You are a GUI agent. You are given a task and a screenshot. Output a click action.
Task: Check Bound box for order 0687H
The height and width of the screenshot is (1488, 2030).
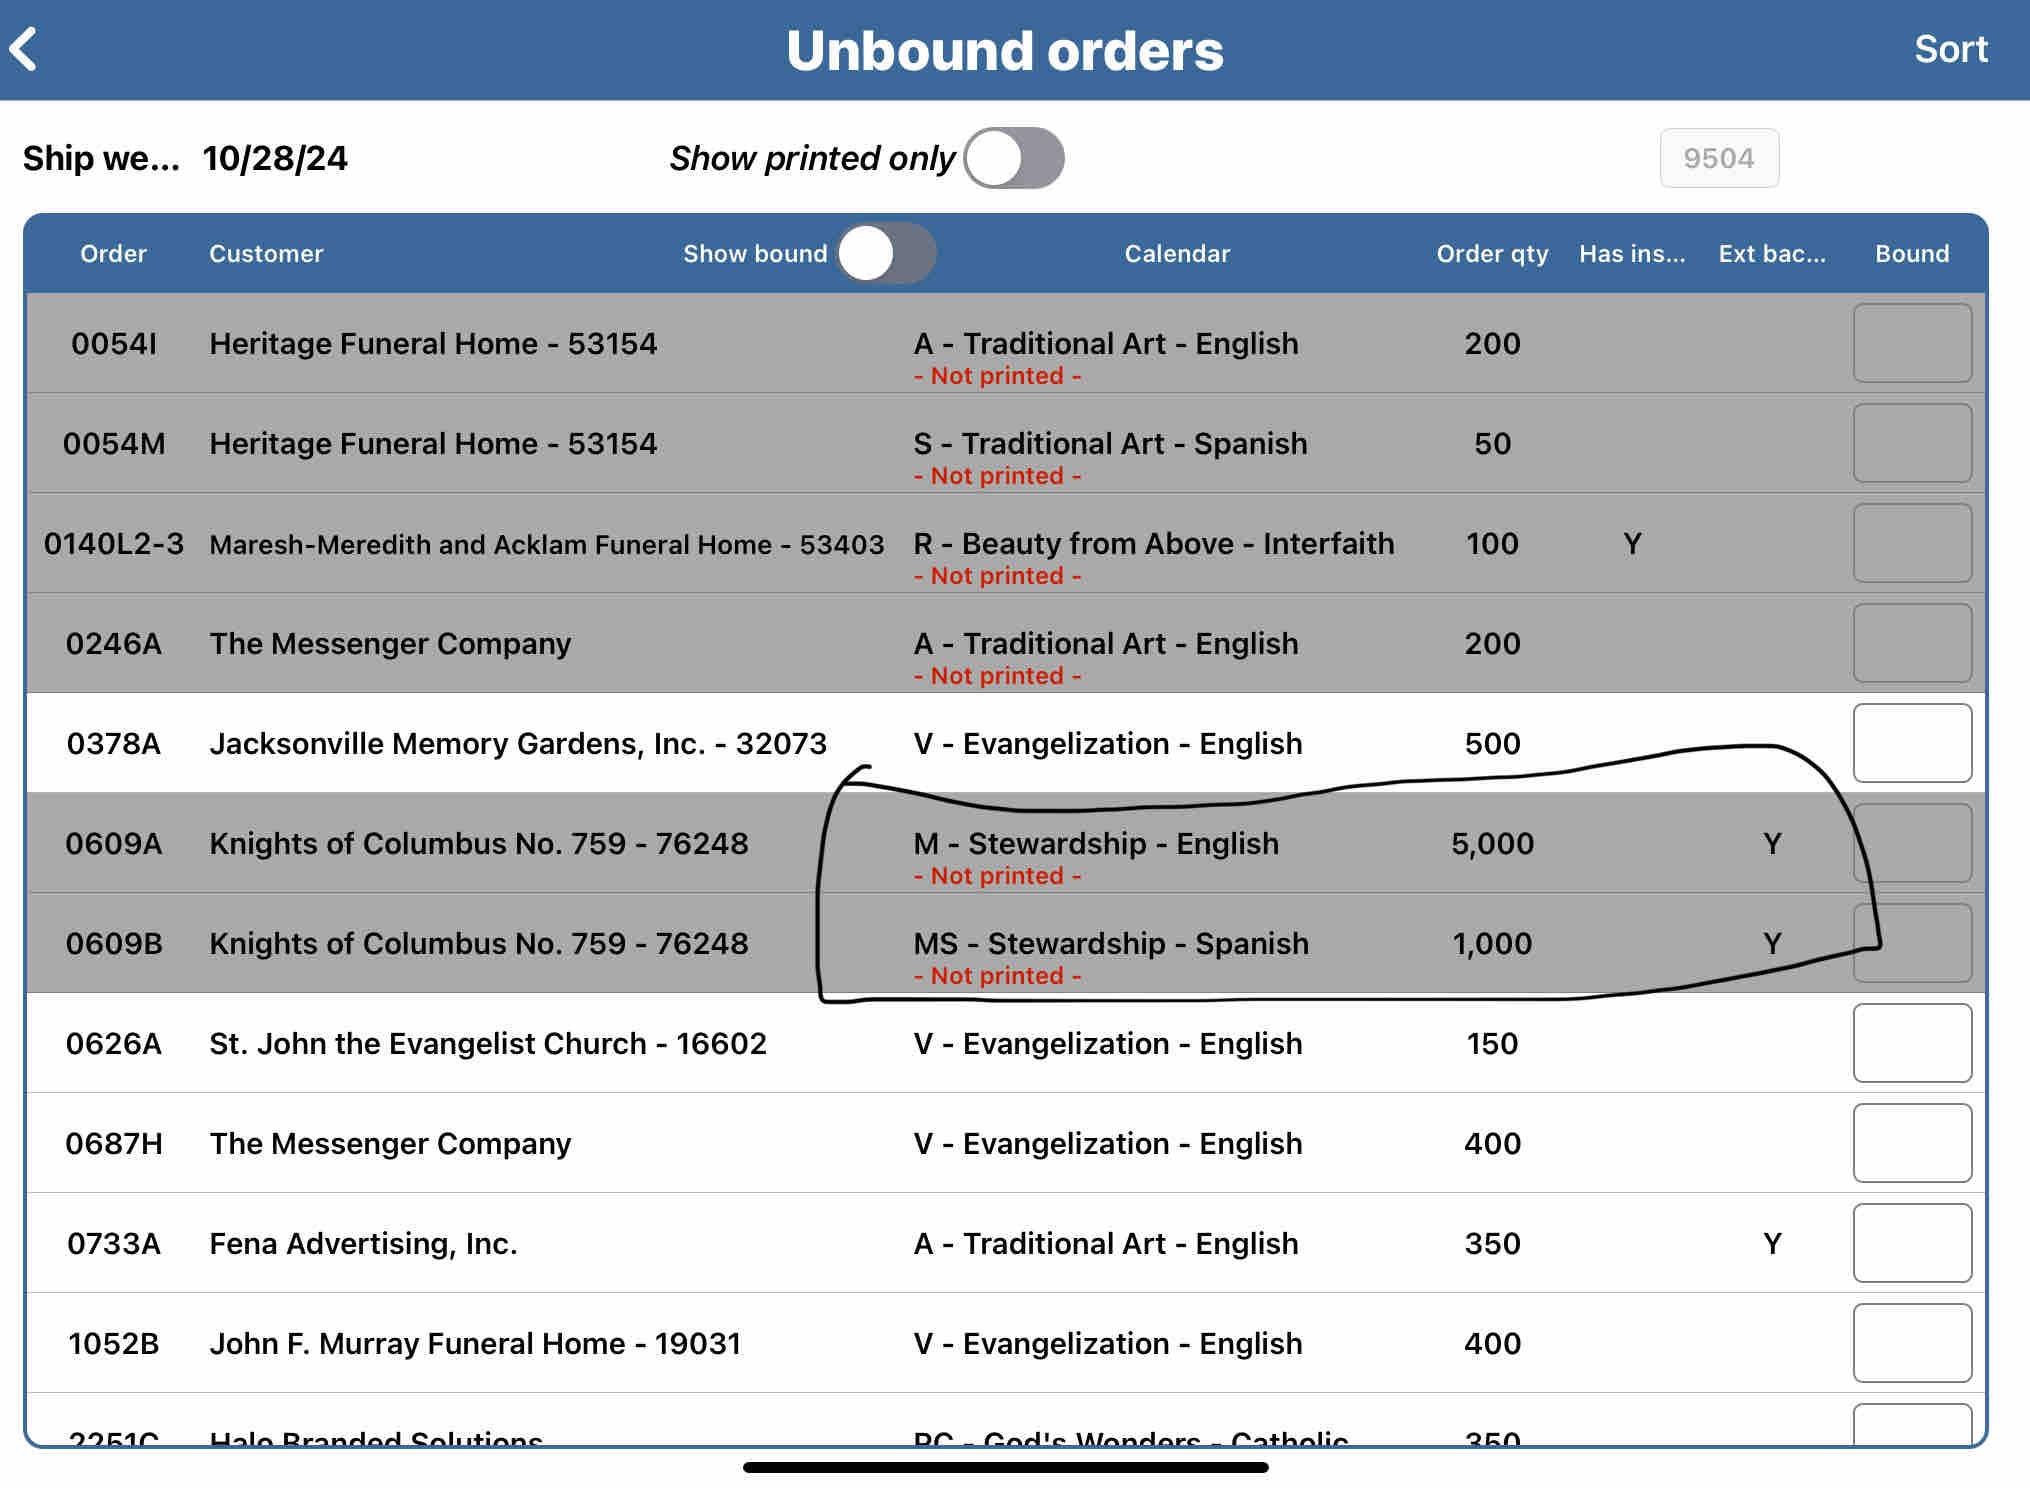click(x=1911, y=1143)
